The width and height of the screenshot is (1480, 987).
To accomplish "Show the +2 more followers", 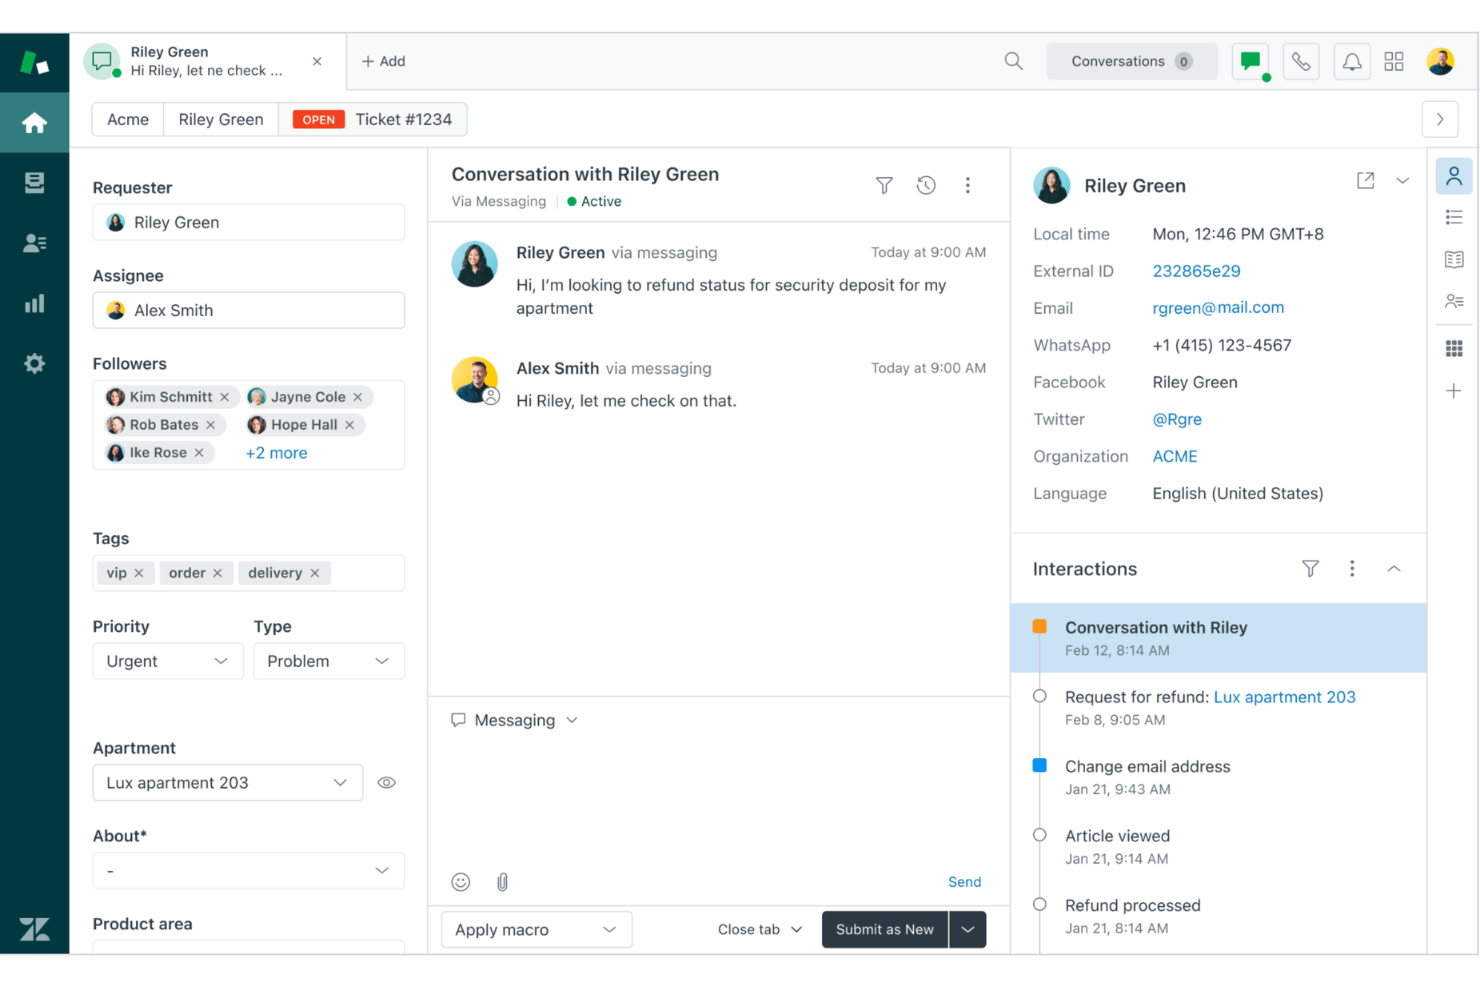I will tap(276, 453).
